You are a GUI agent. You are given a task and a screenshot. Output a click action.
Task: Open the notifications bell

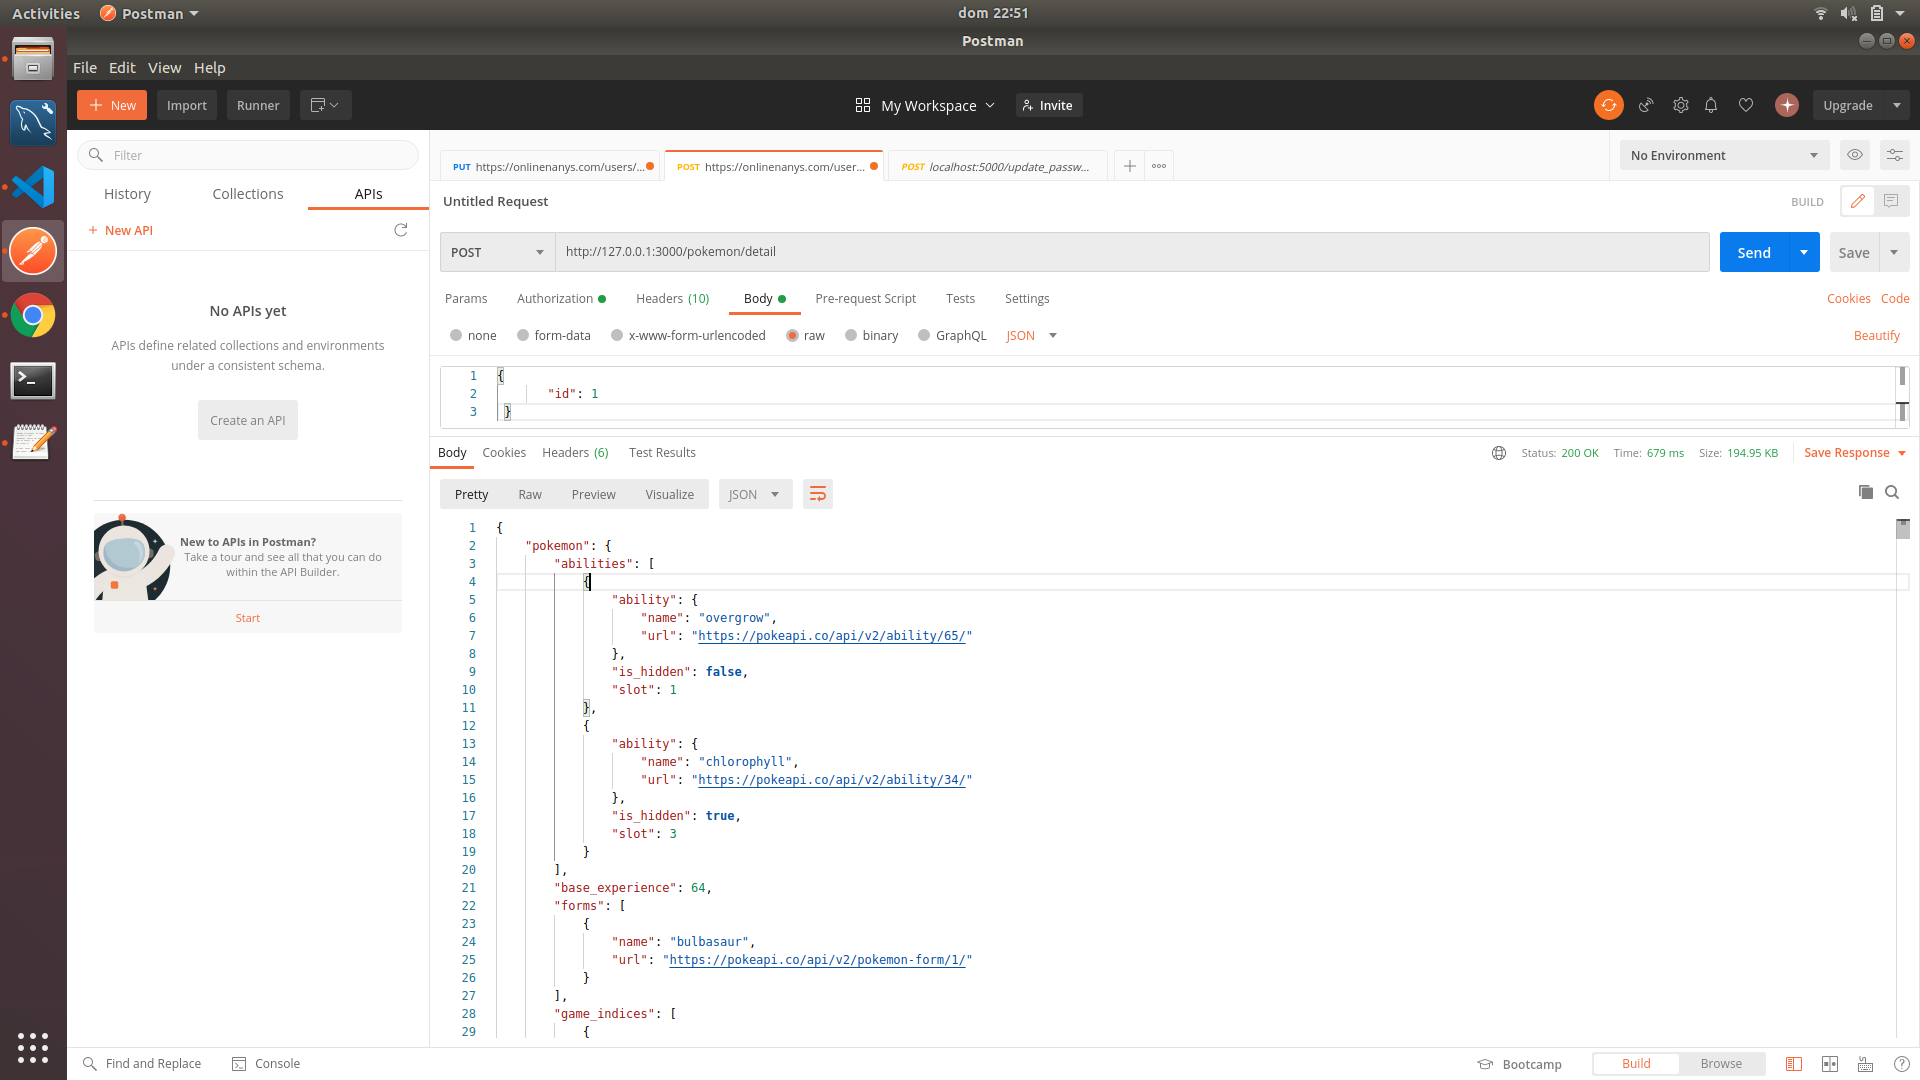click(x=1711, y=105)
